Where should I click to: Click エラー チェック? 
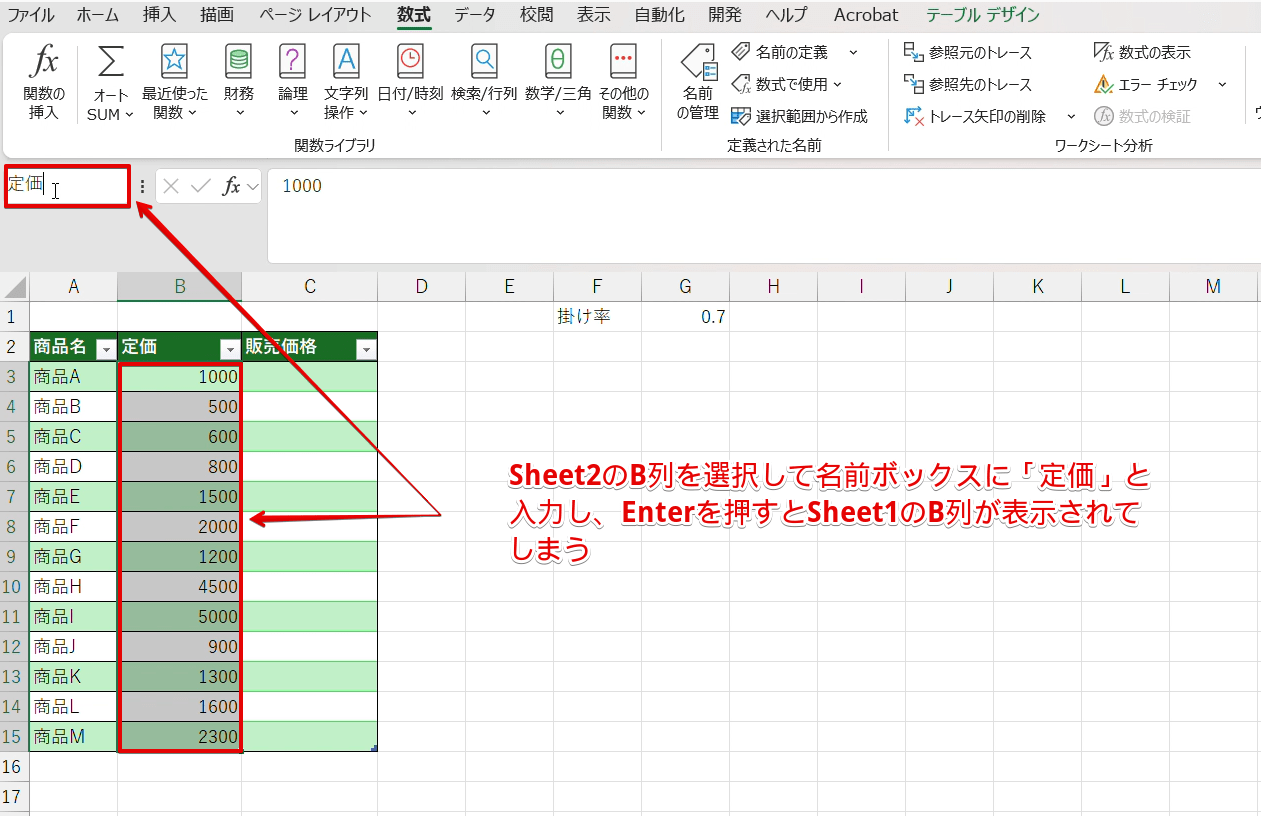click(x=1147, y=84)
